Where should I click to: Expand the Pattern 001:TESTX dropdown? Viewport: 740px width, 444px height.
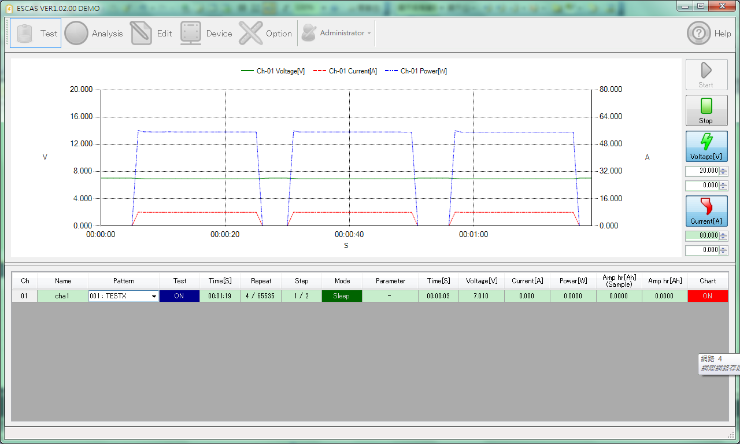[x=153, y=296]
